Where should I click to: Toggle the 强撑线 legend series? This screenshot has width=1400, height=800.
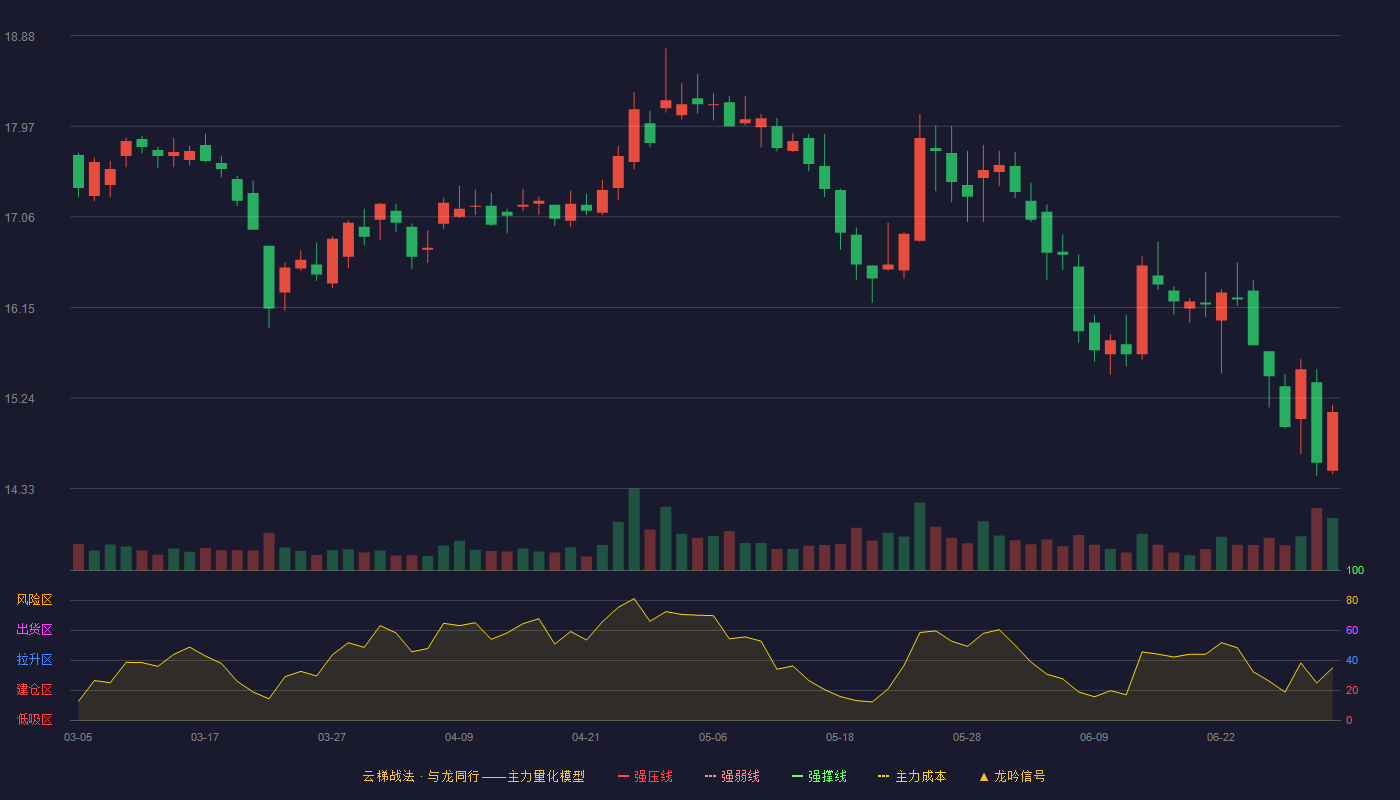[x=819, y=776]
